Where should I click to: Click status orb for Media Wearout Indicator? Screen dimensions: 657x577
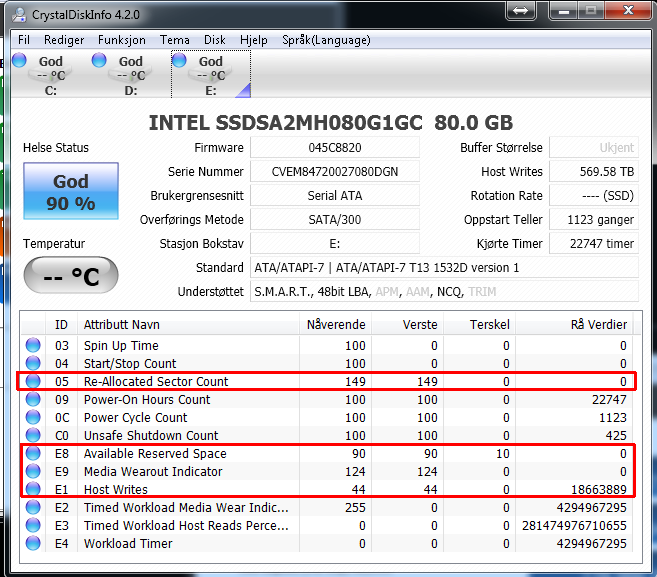[33, 471]
